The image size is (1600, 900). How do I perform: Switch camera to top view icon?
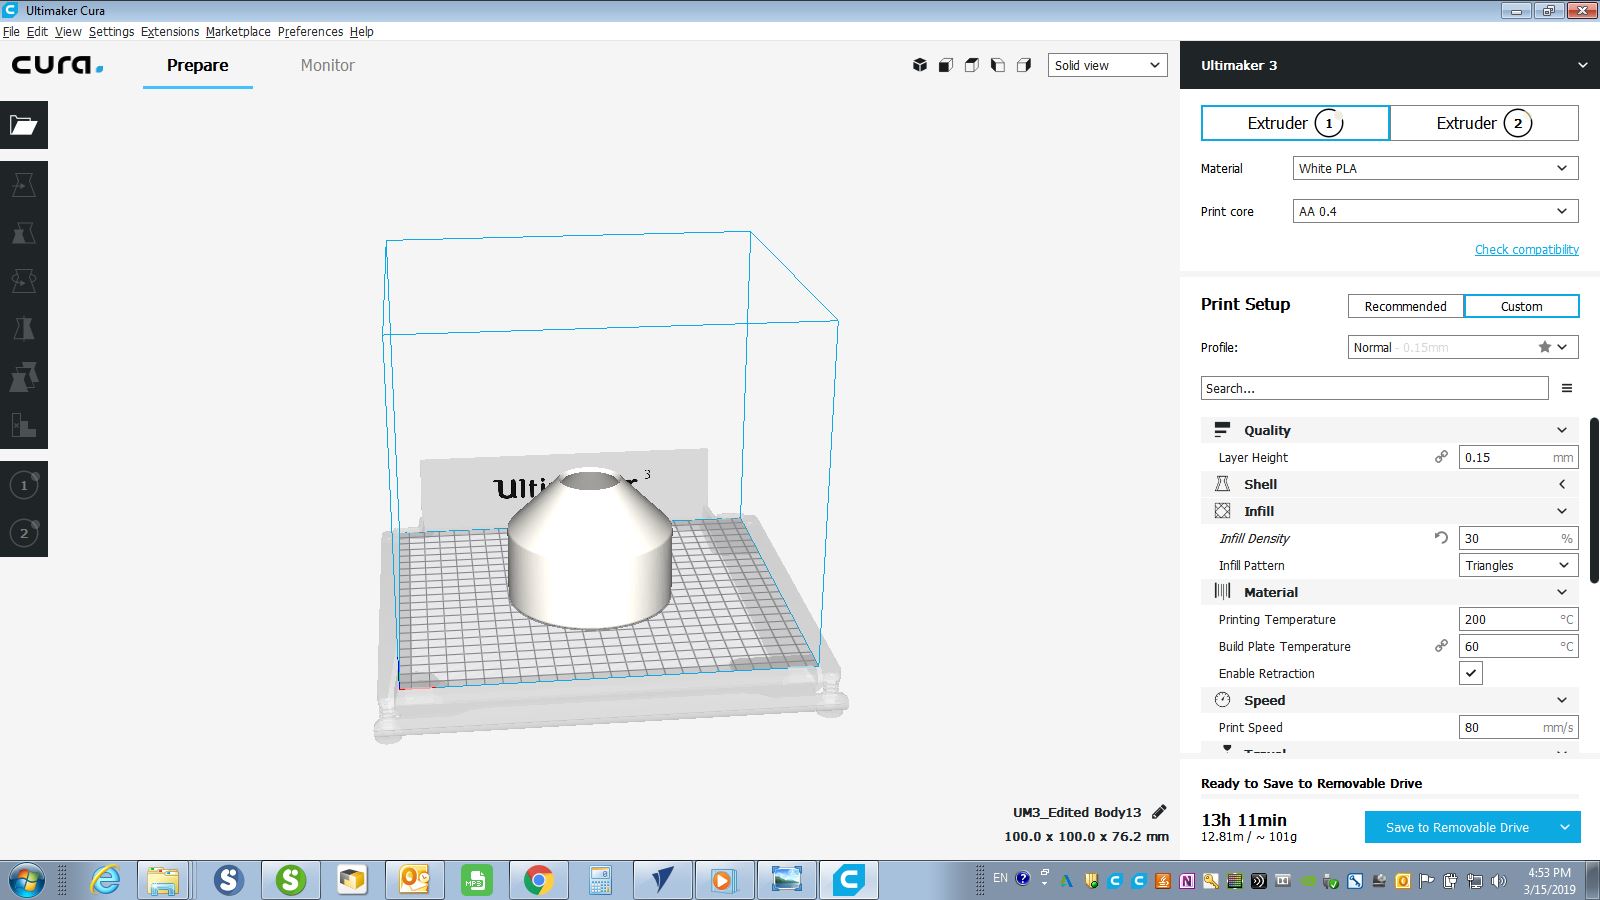972,65
